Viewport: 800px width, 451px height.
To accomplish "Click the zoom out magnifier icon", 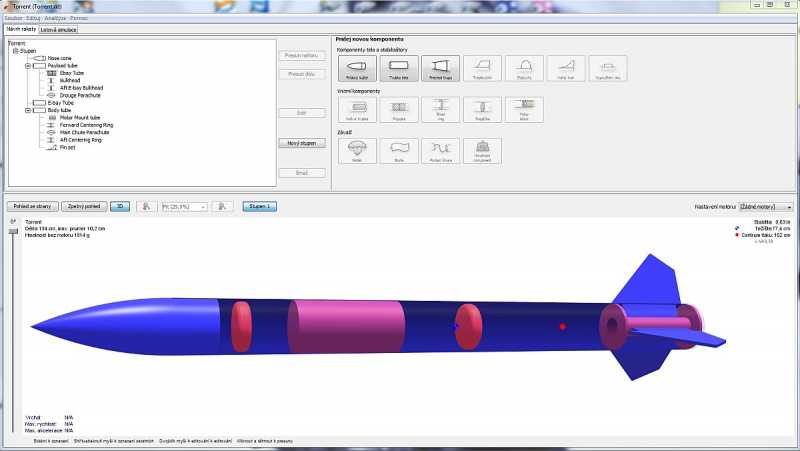I will 147,206.
